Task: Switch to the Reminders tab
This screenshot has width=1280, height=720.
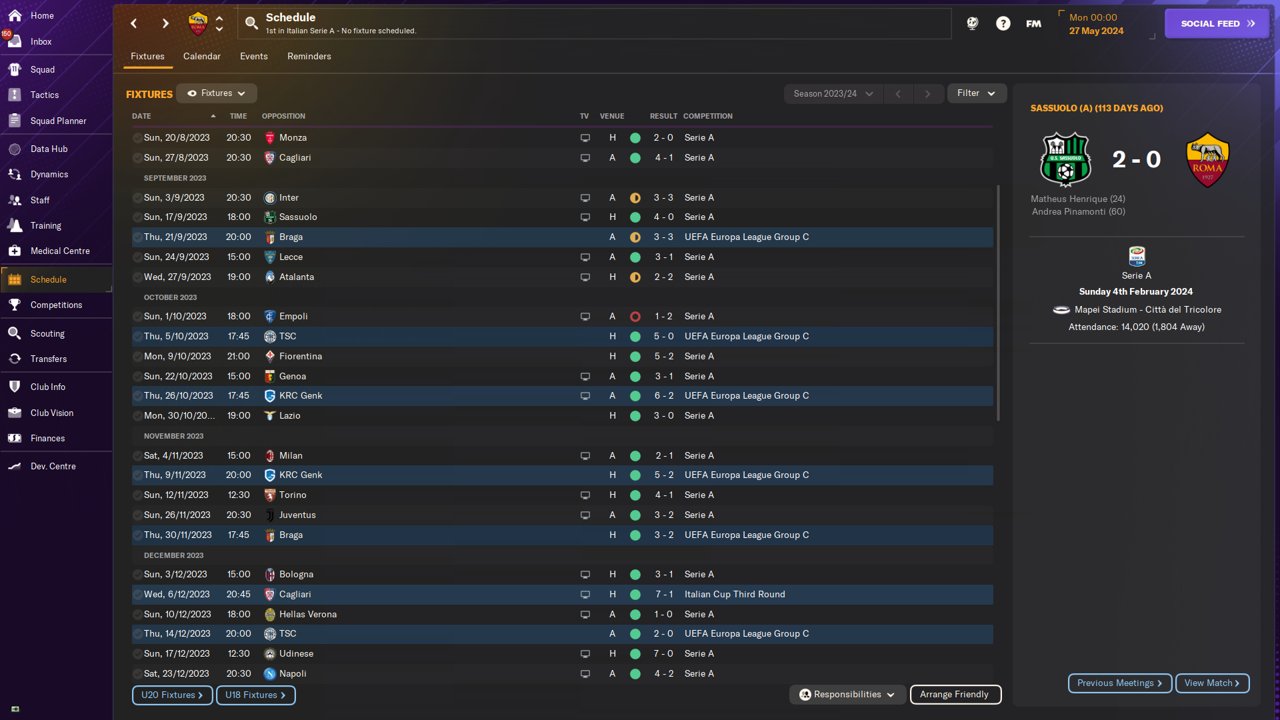Action: [309, 56]
